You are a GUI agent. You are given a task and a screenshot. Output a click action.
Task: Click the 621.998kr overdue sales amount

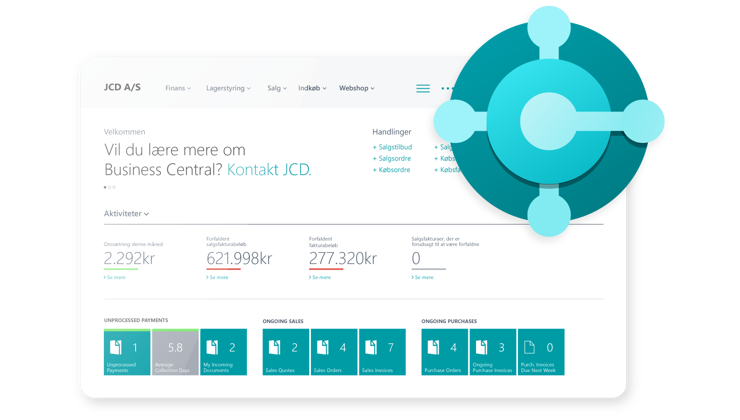[x=239, y=259]
